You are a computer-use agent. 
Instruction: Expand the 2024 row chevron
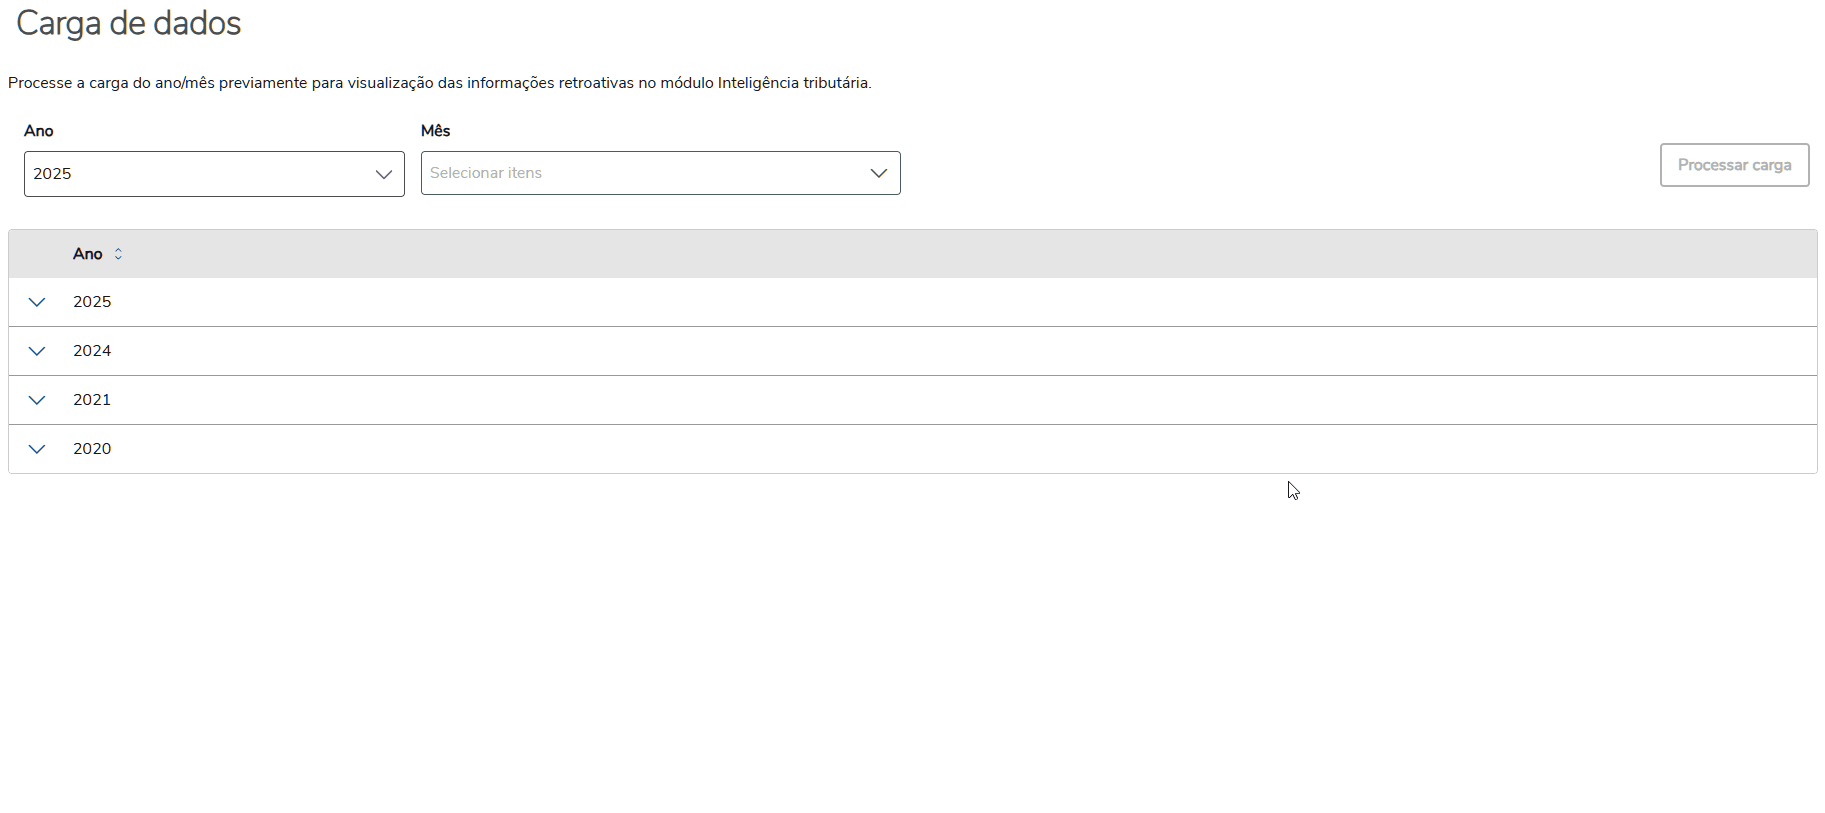click(x=37, y=351)
